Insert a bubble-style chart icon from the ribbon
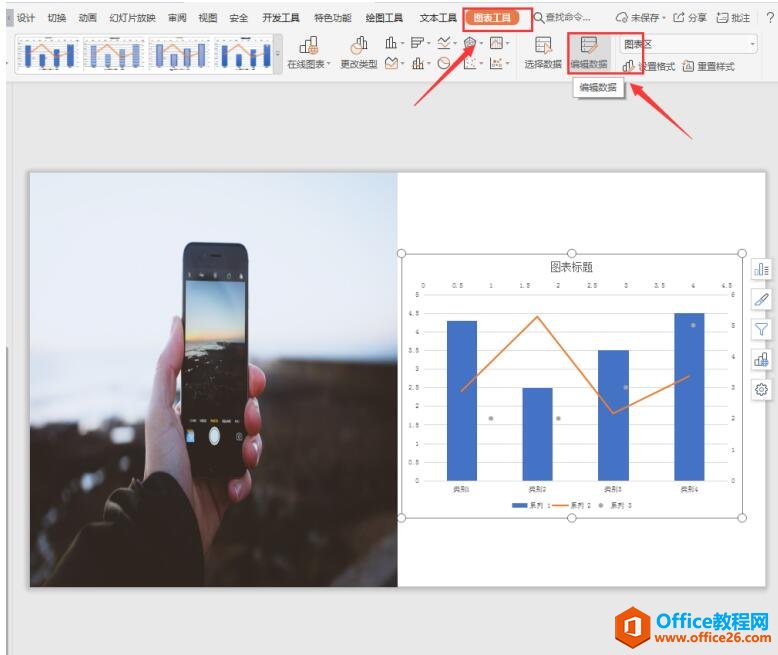This screenshot has width=778, height=655. coord(496,63)
